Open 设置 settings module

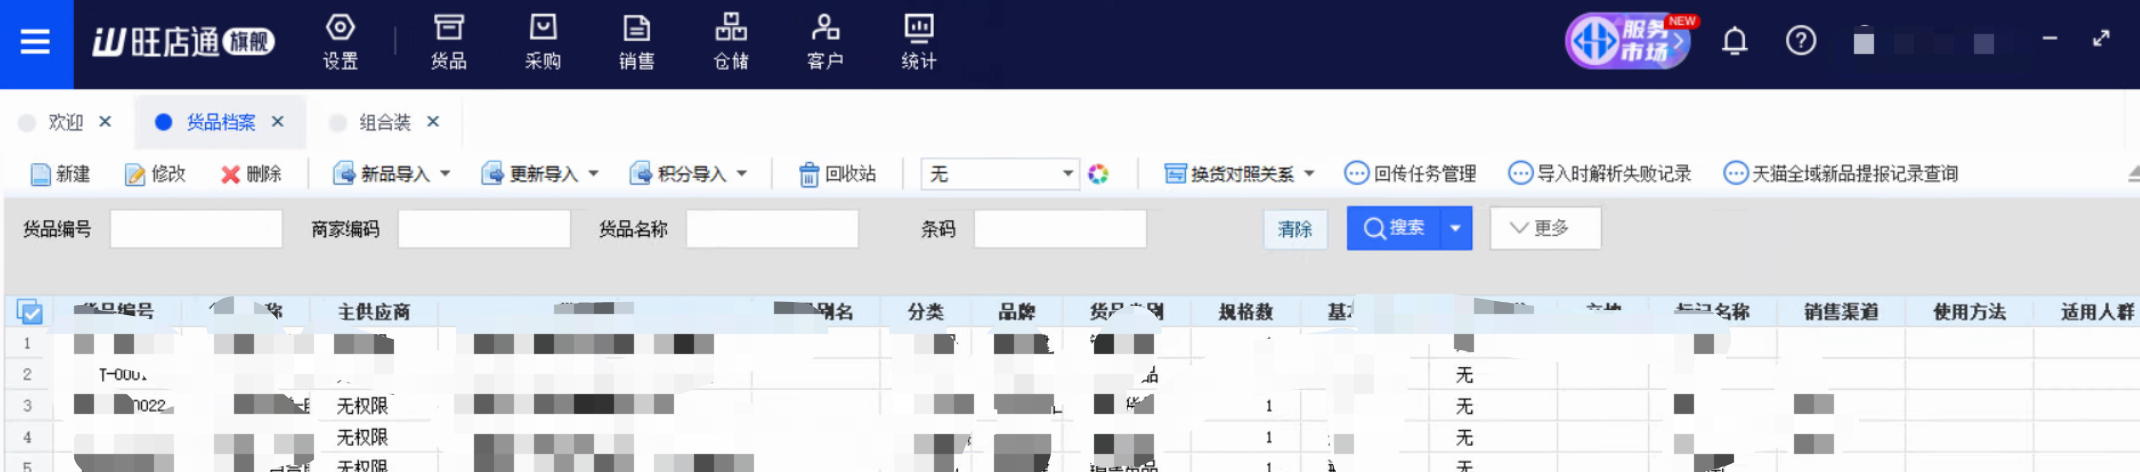pyautogui.click(x=340, y=42)
